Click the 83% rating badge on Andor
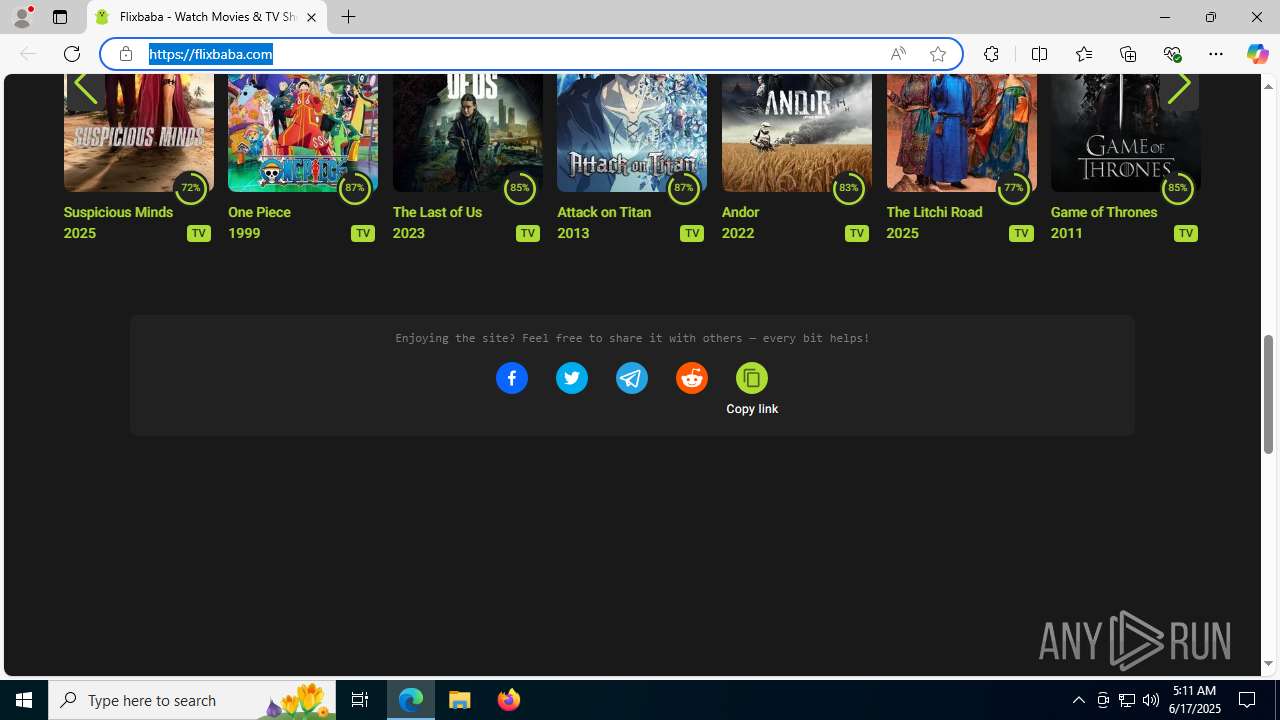Viewport: 1280px width, 720px height. pos(848,187)
